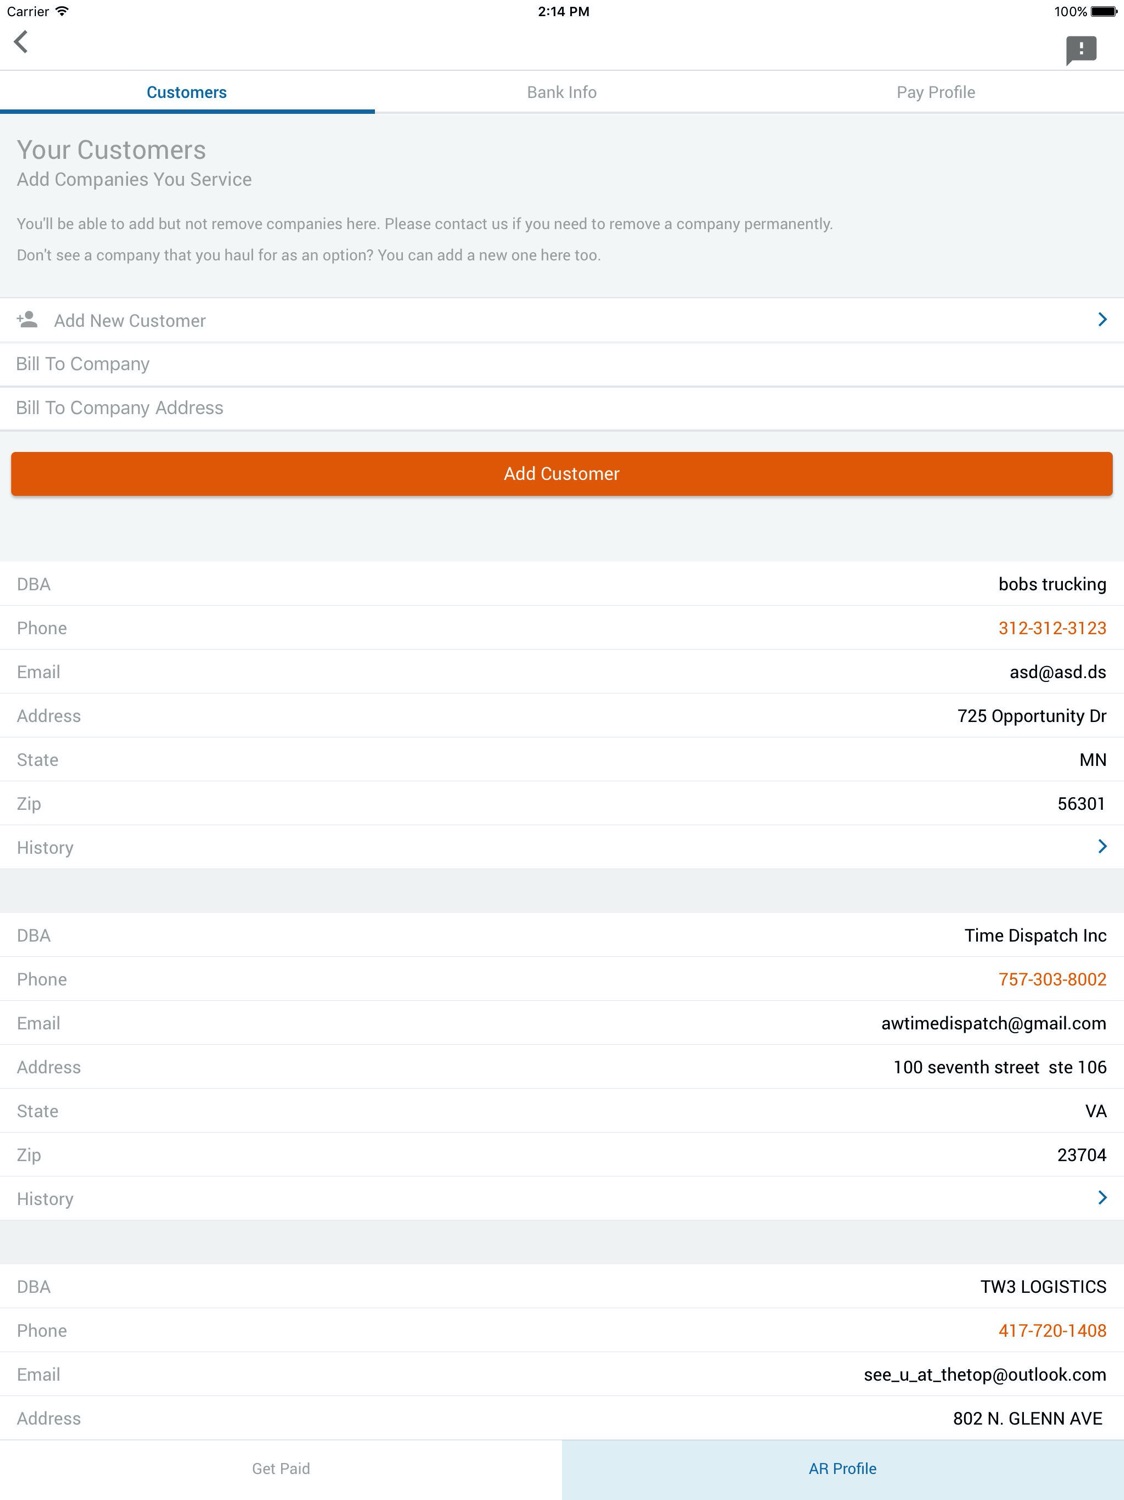Call TW3 LOGISTICS at 417-720-1408
The image size is (1124, 1500).
(1052, 1330)
